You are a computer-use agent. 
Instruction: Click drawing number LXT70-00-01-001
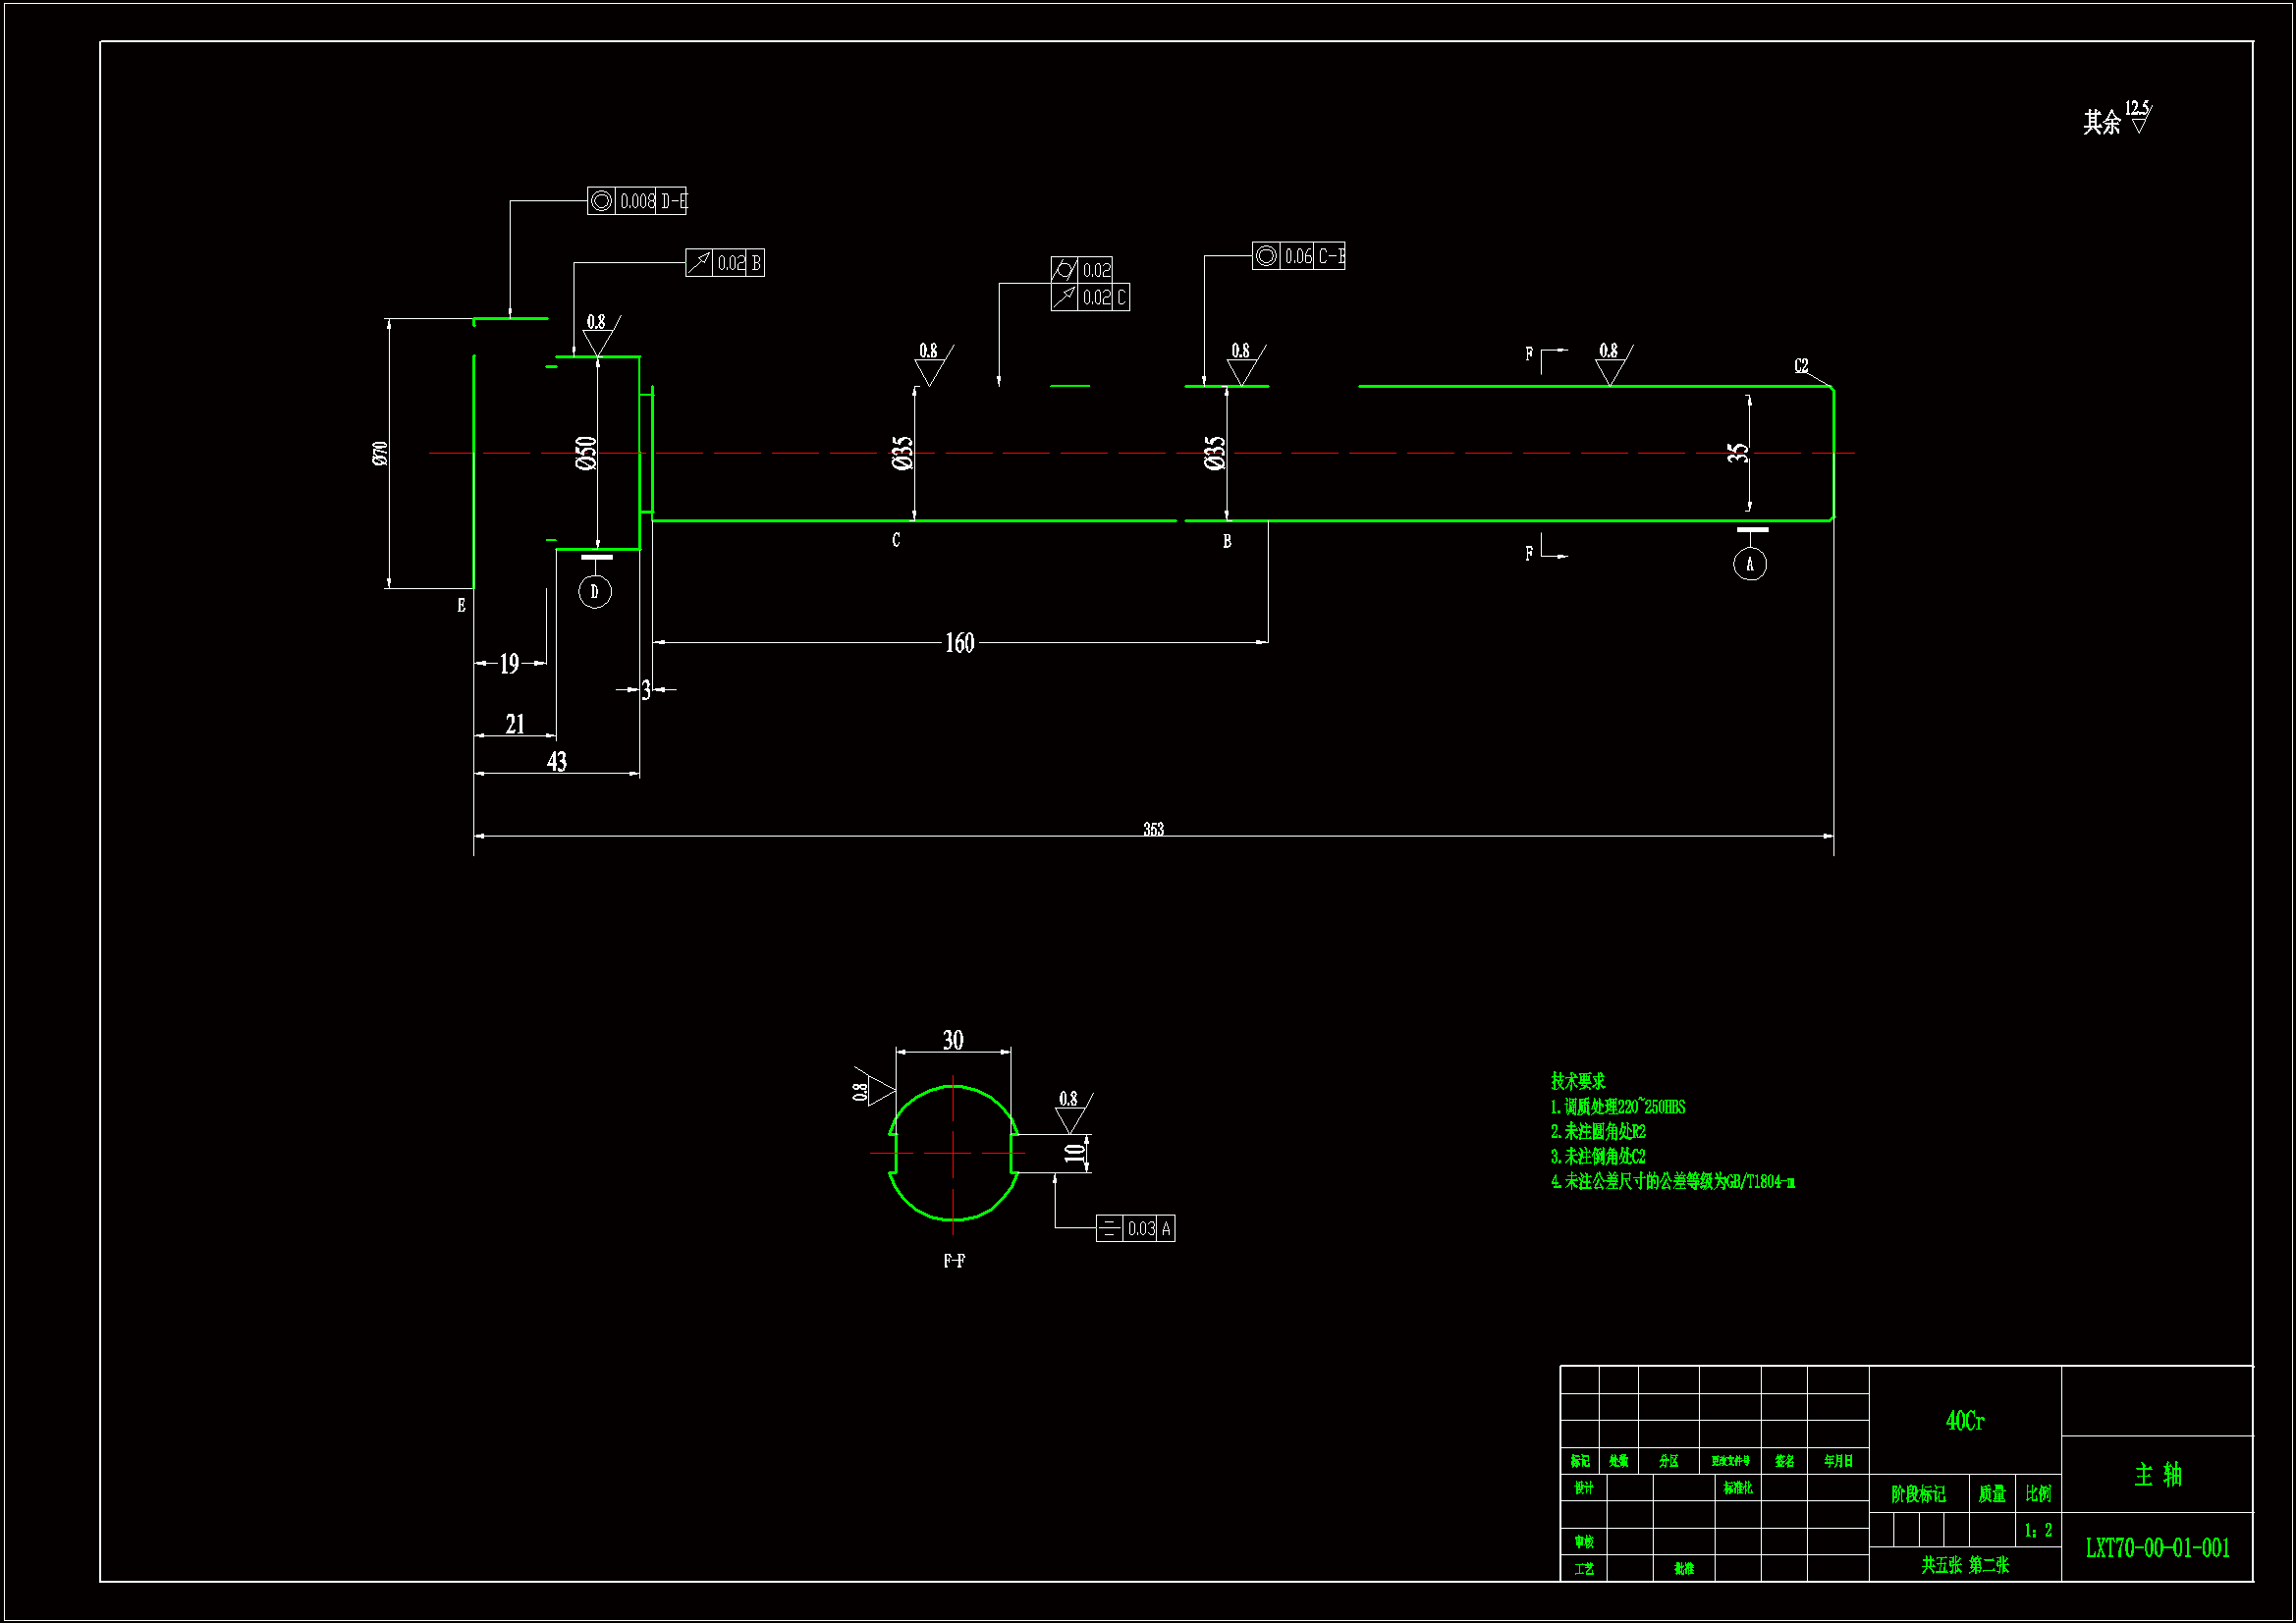(x=2157, y=1548)
